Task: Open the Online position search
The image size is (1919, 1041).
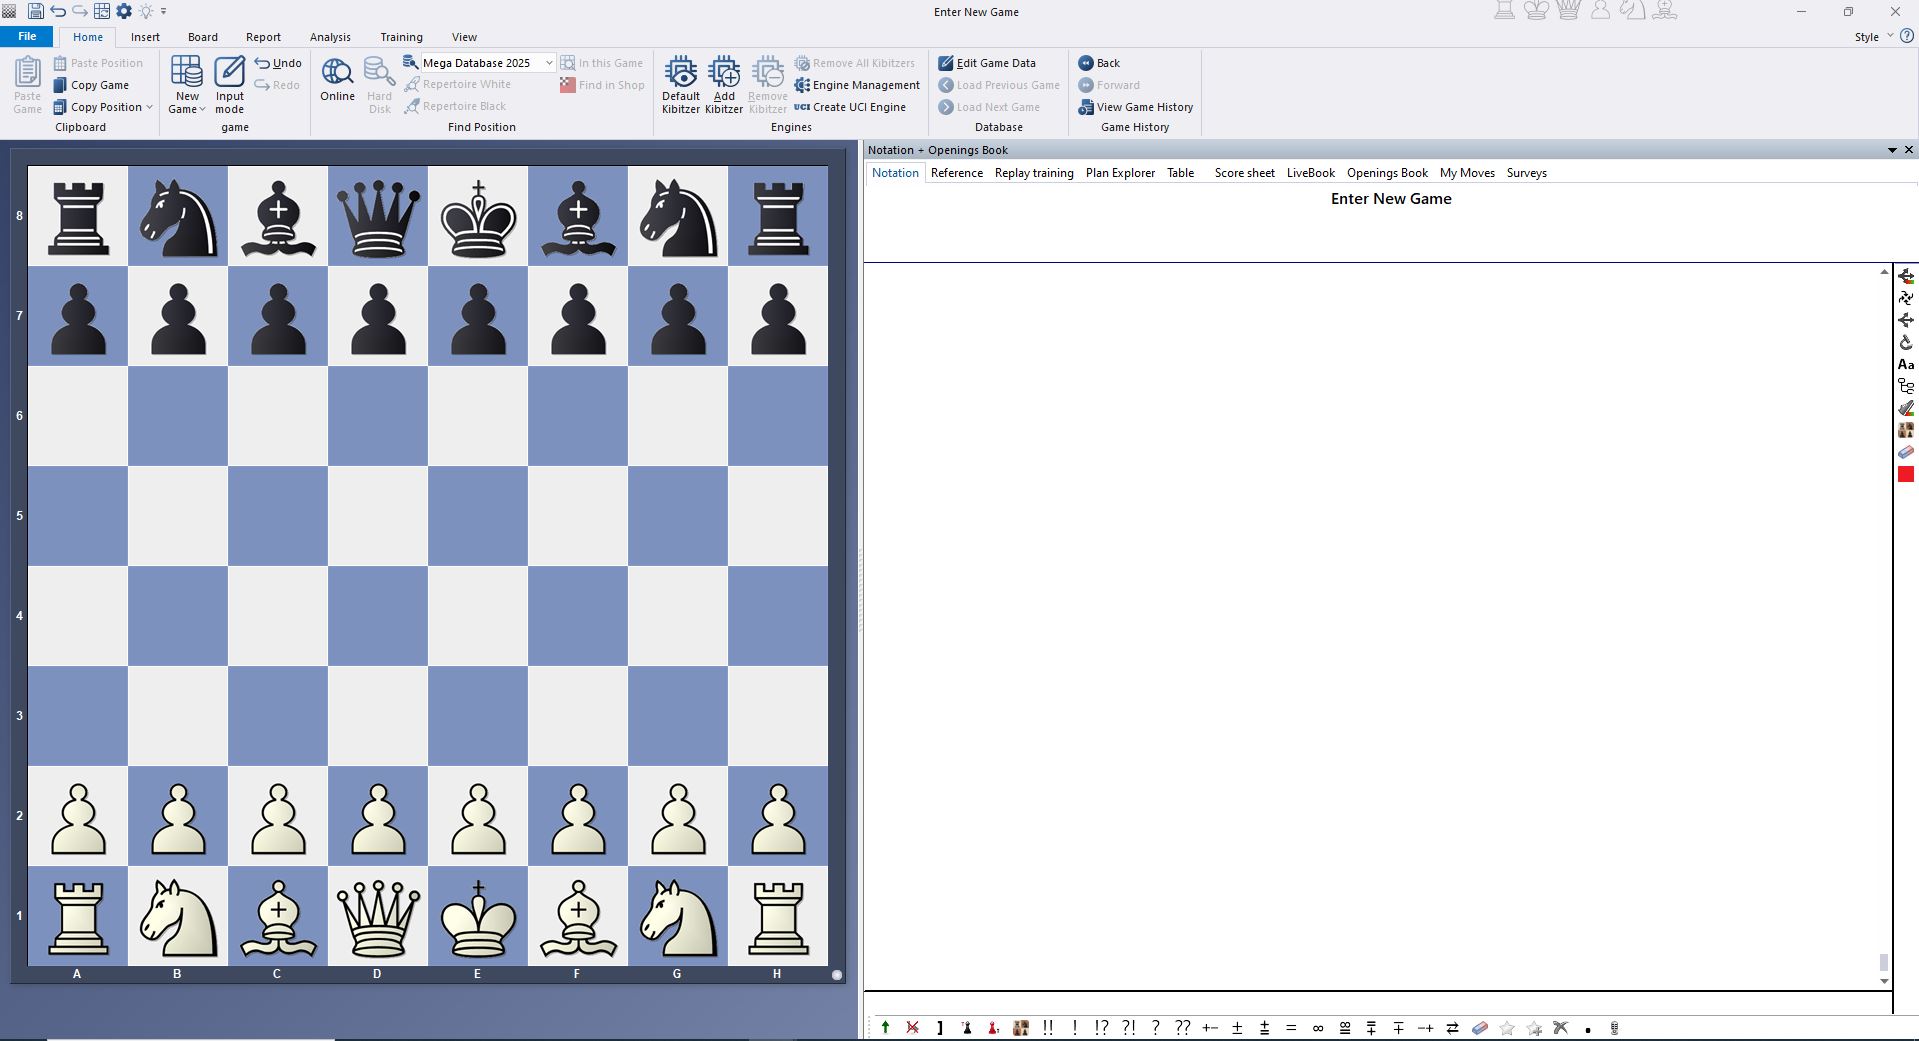Action: coord(337,74)
